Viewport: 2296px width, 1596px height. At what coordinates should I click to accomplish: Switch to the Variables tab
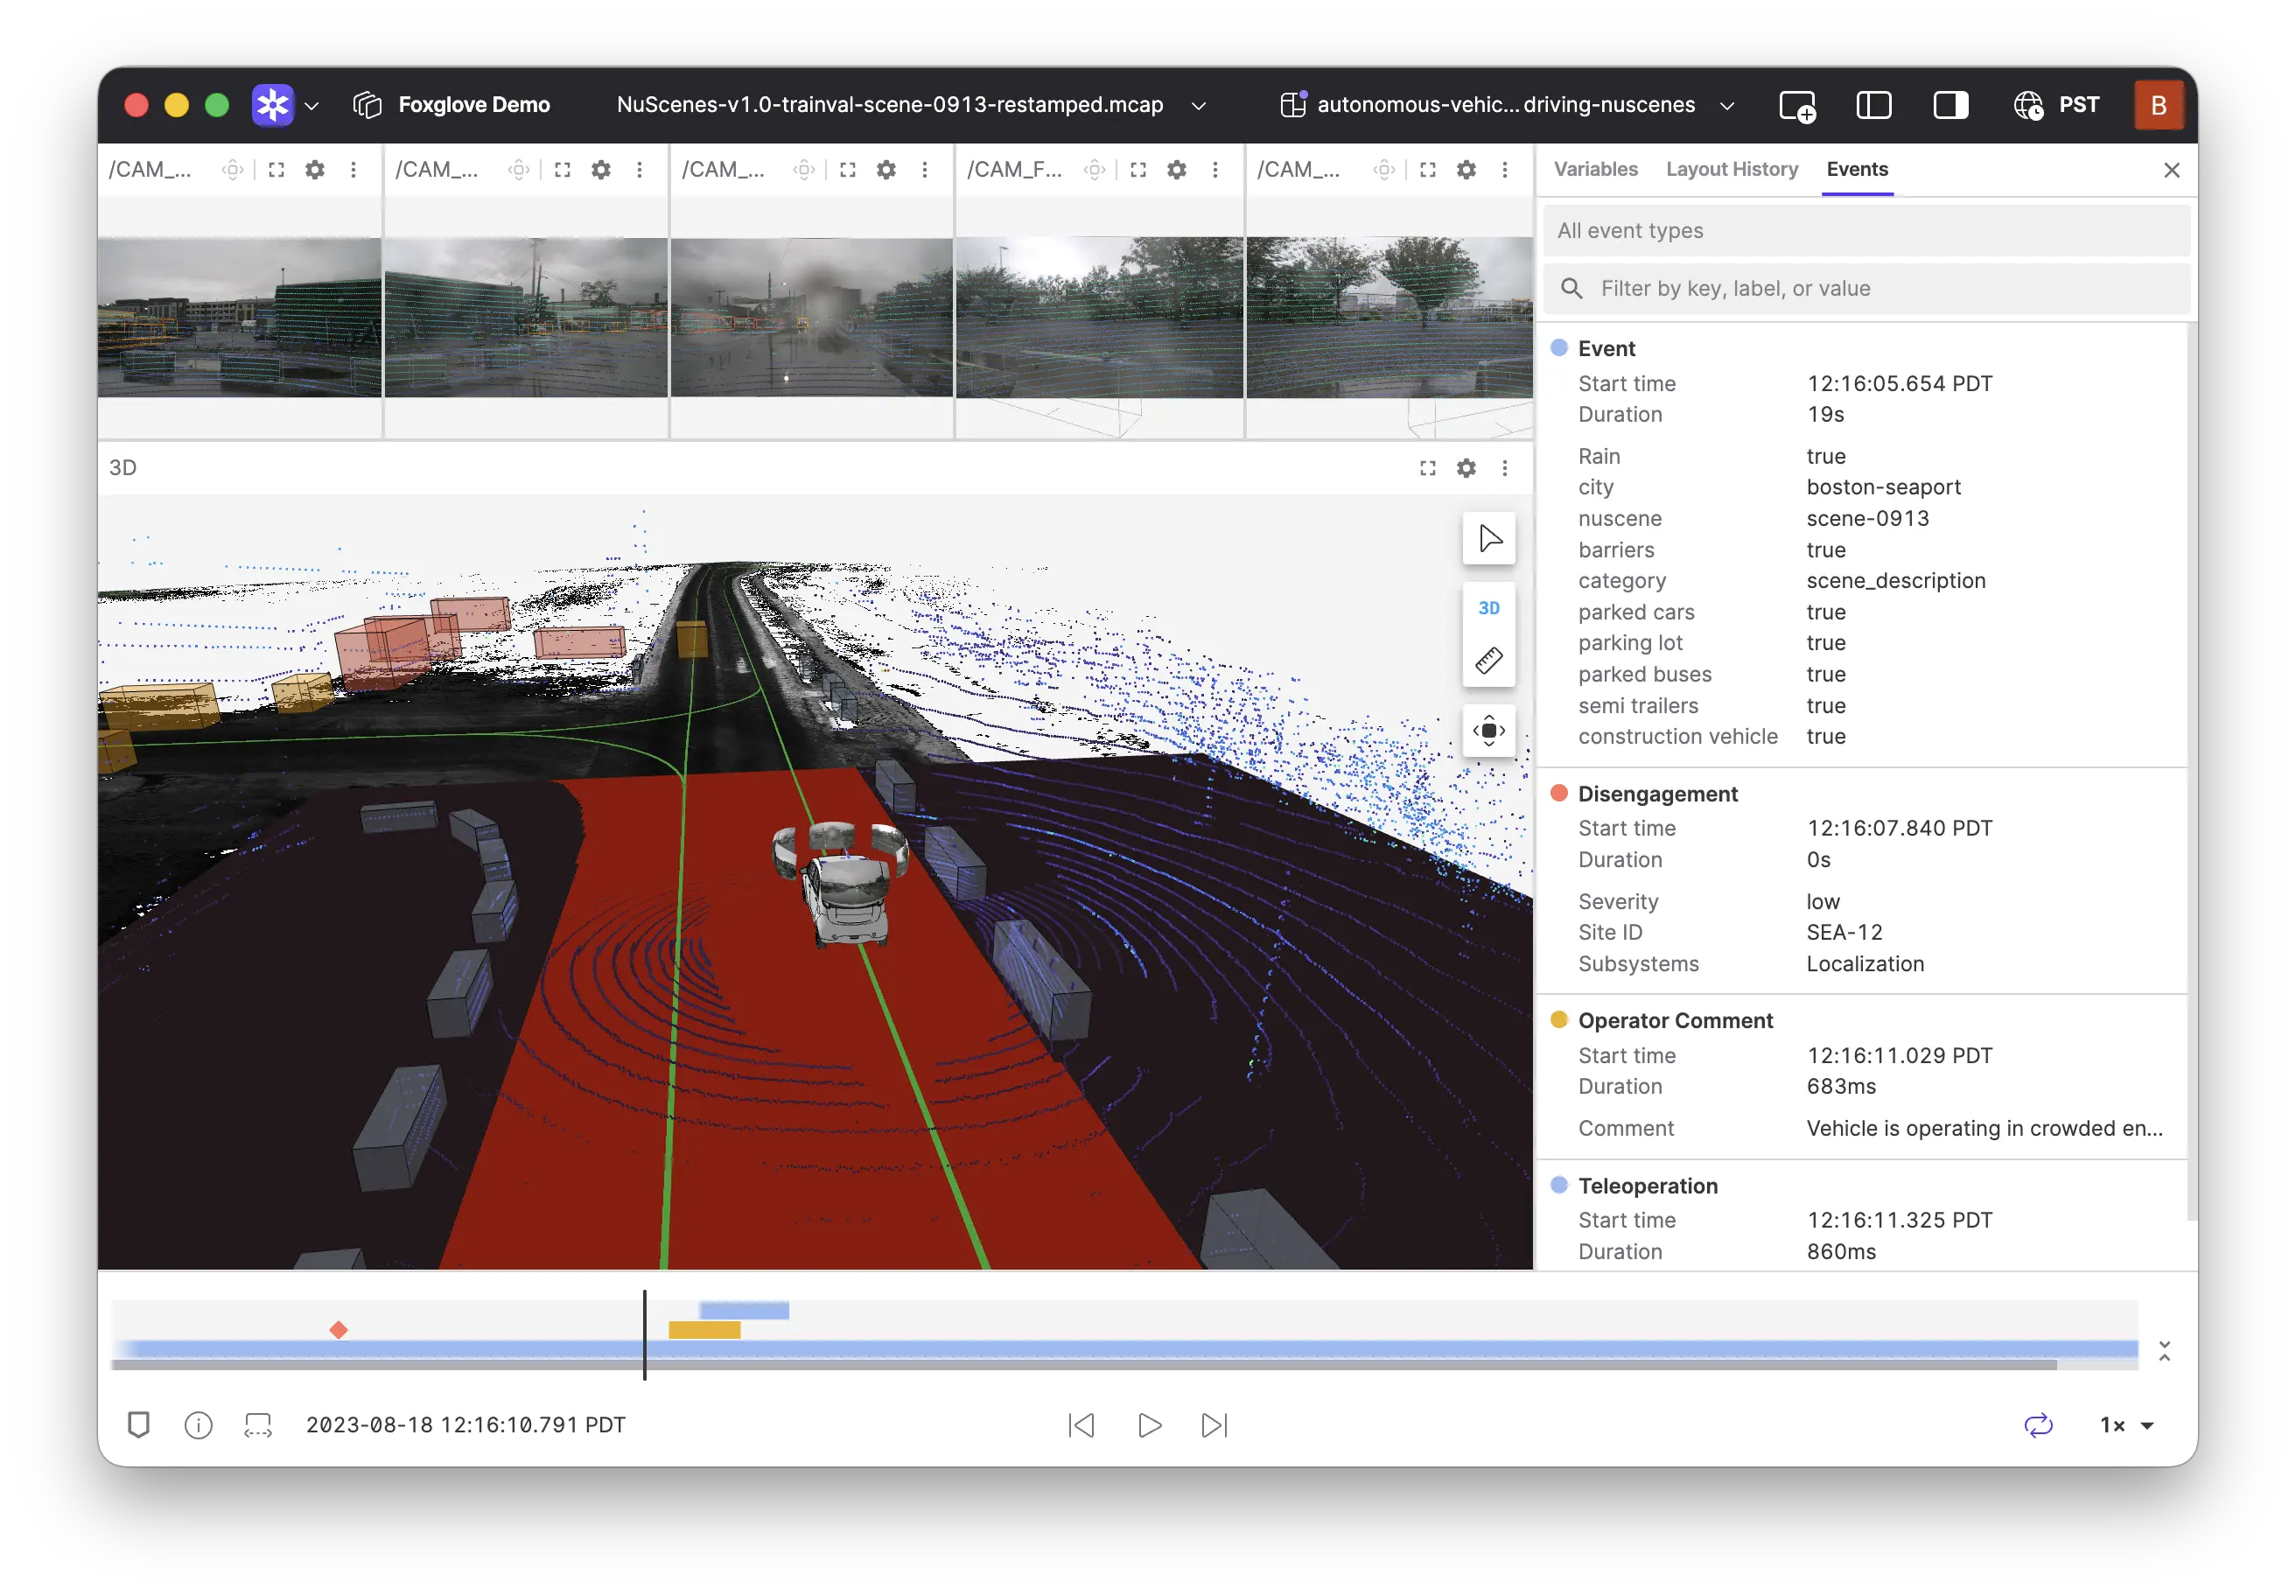1595,169
